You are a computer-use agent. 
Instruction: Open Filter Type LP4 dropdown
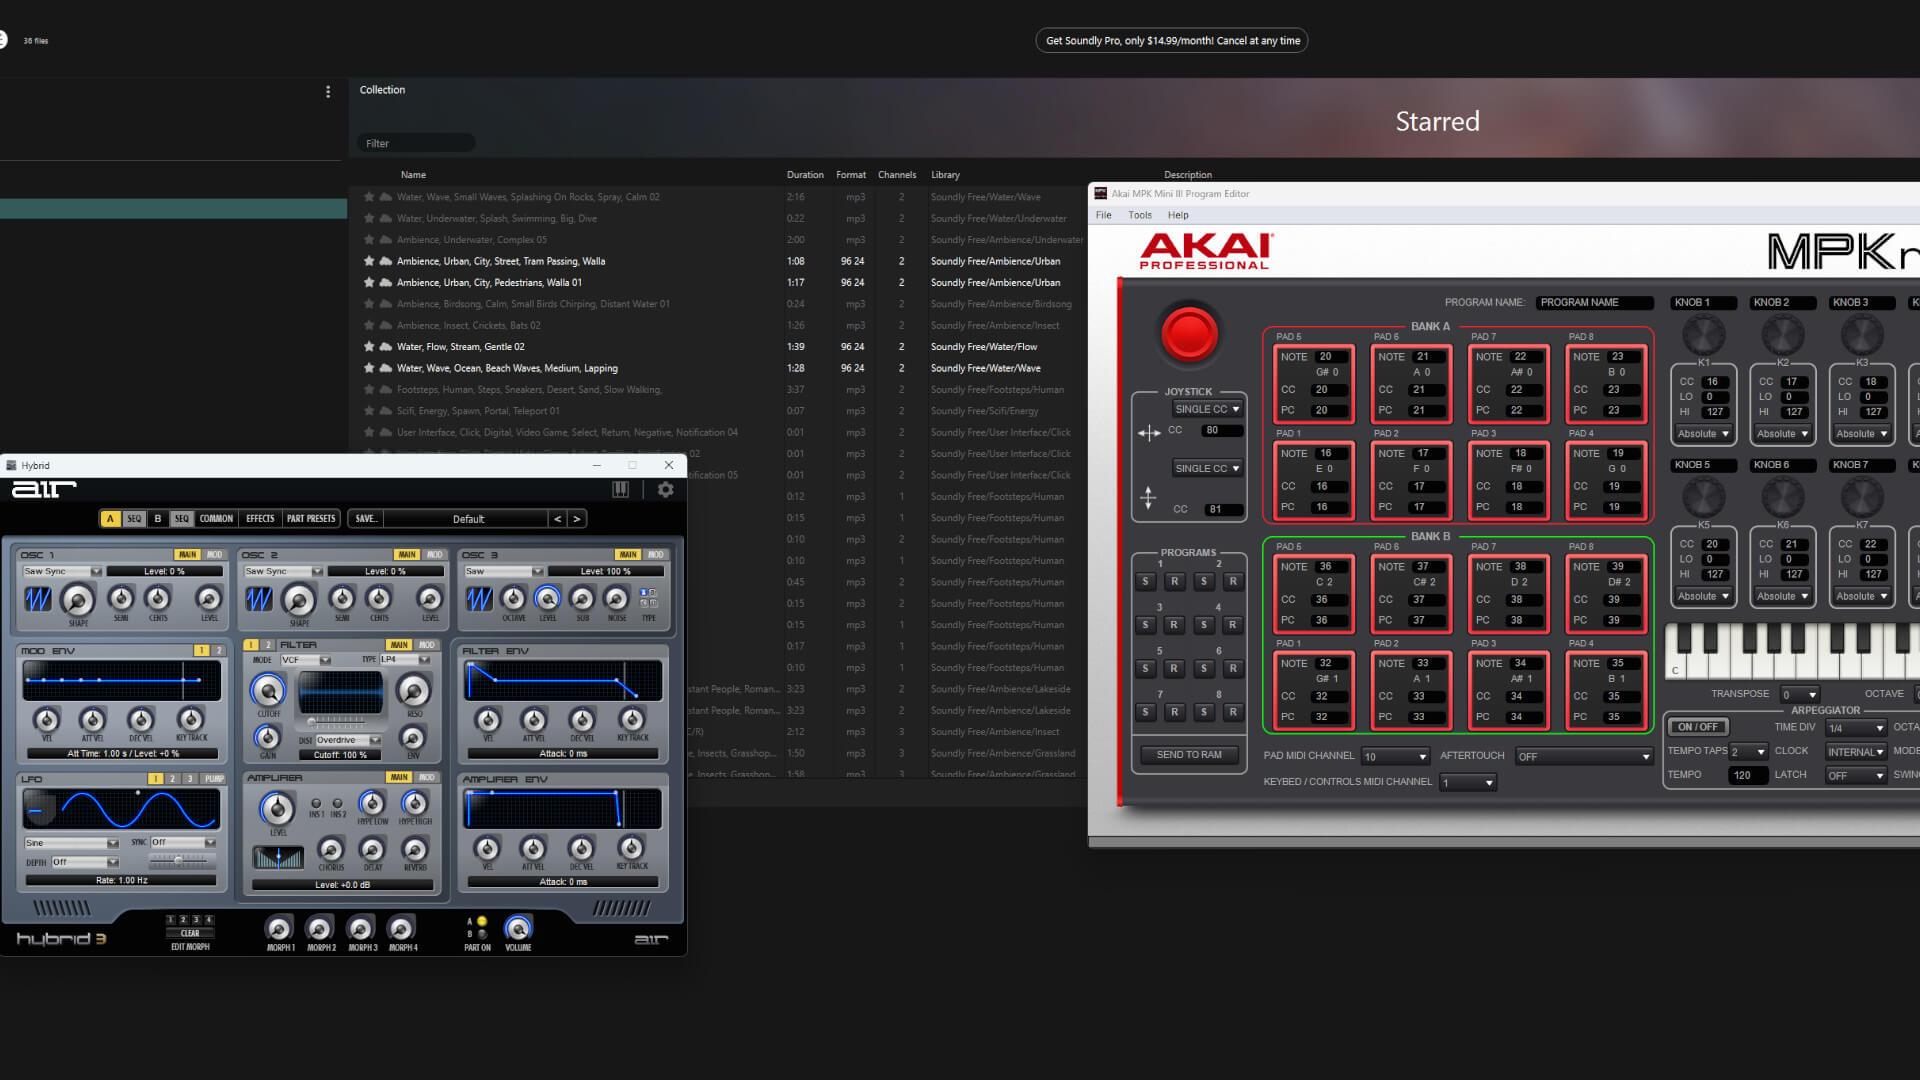pos(405,660)
